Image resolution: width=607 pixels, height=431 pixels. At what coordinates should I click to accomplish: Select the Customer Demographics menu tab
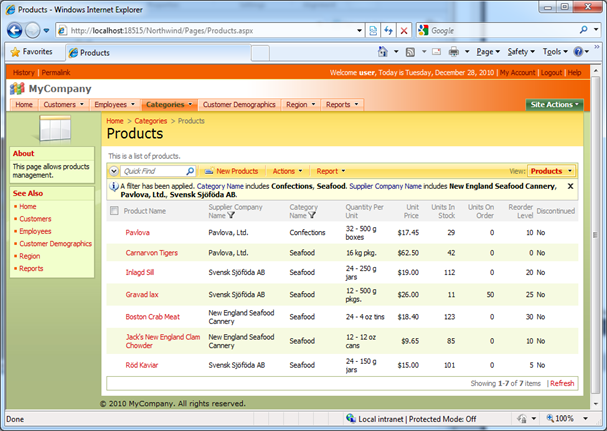click(238, 104)
